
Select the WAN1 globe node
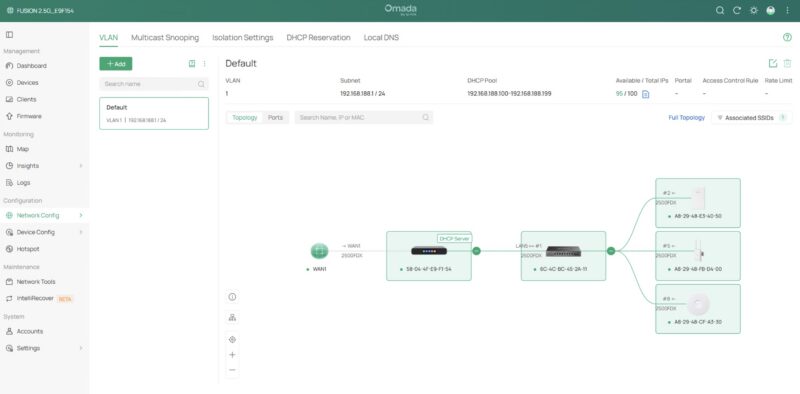click(319, 251)
